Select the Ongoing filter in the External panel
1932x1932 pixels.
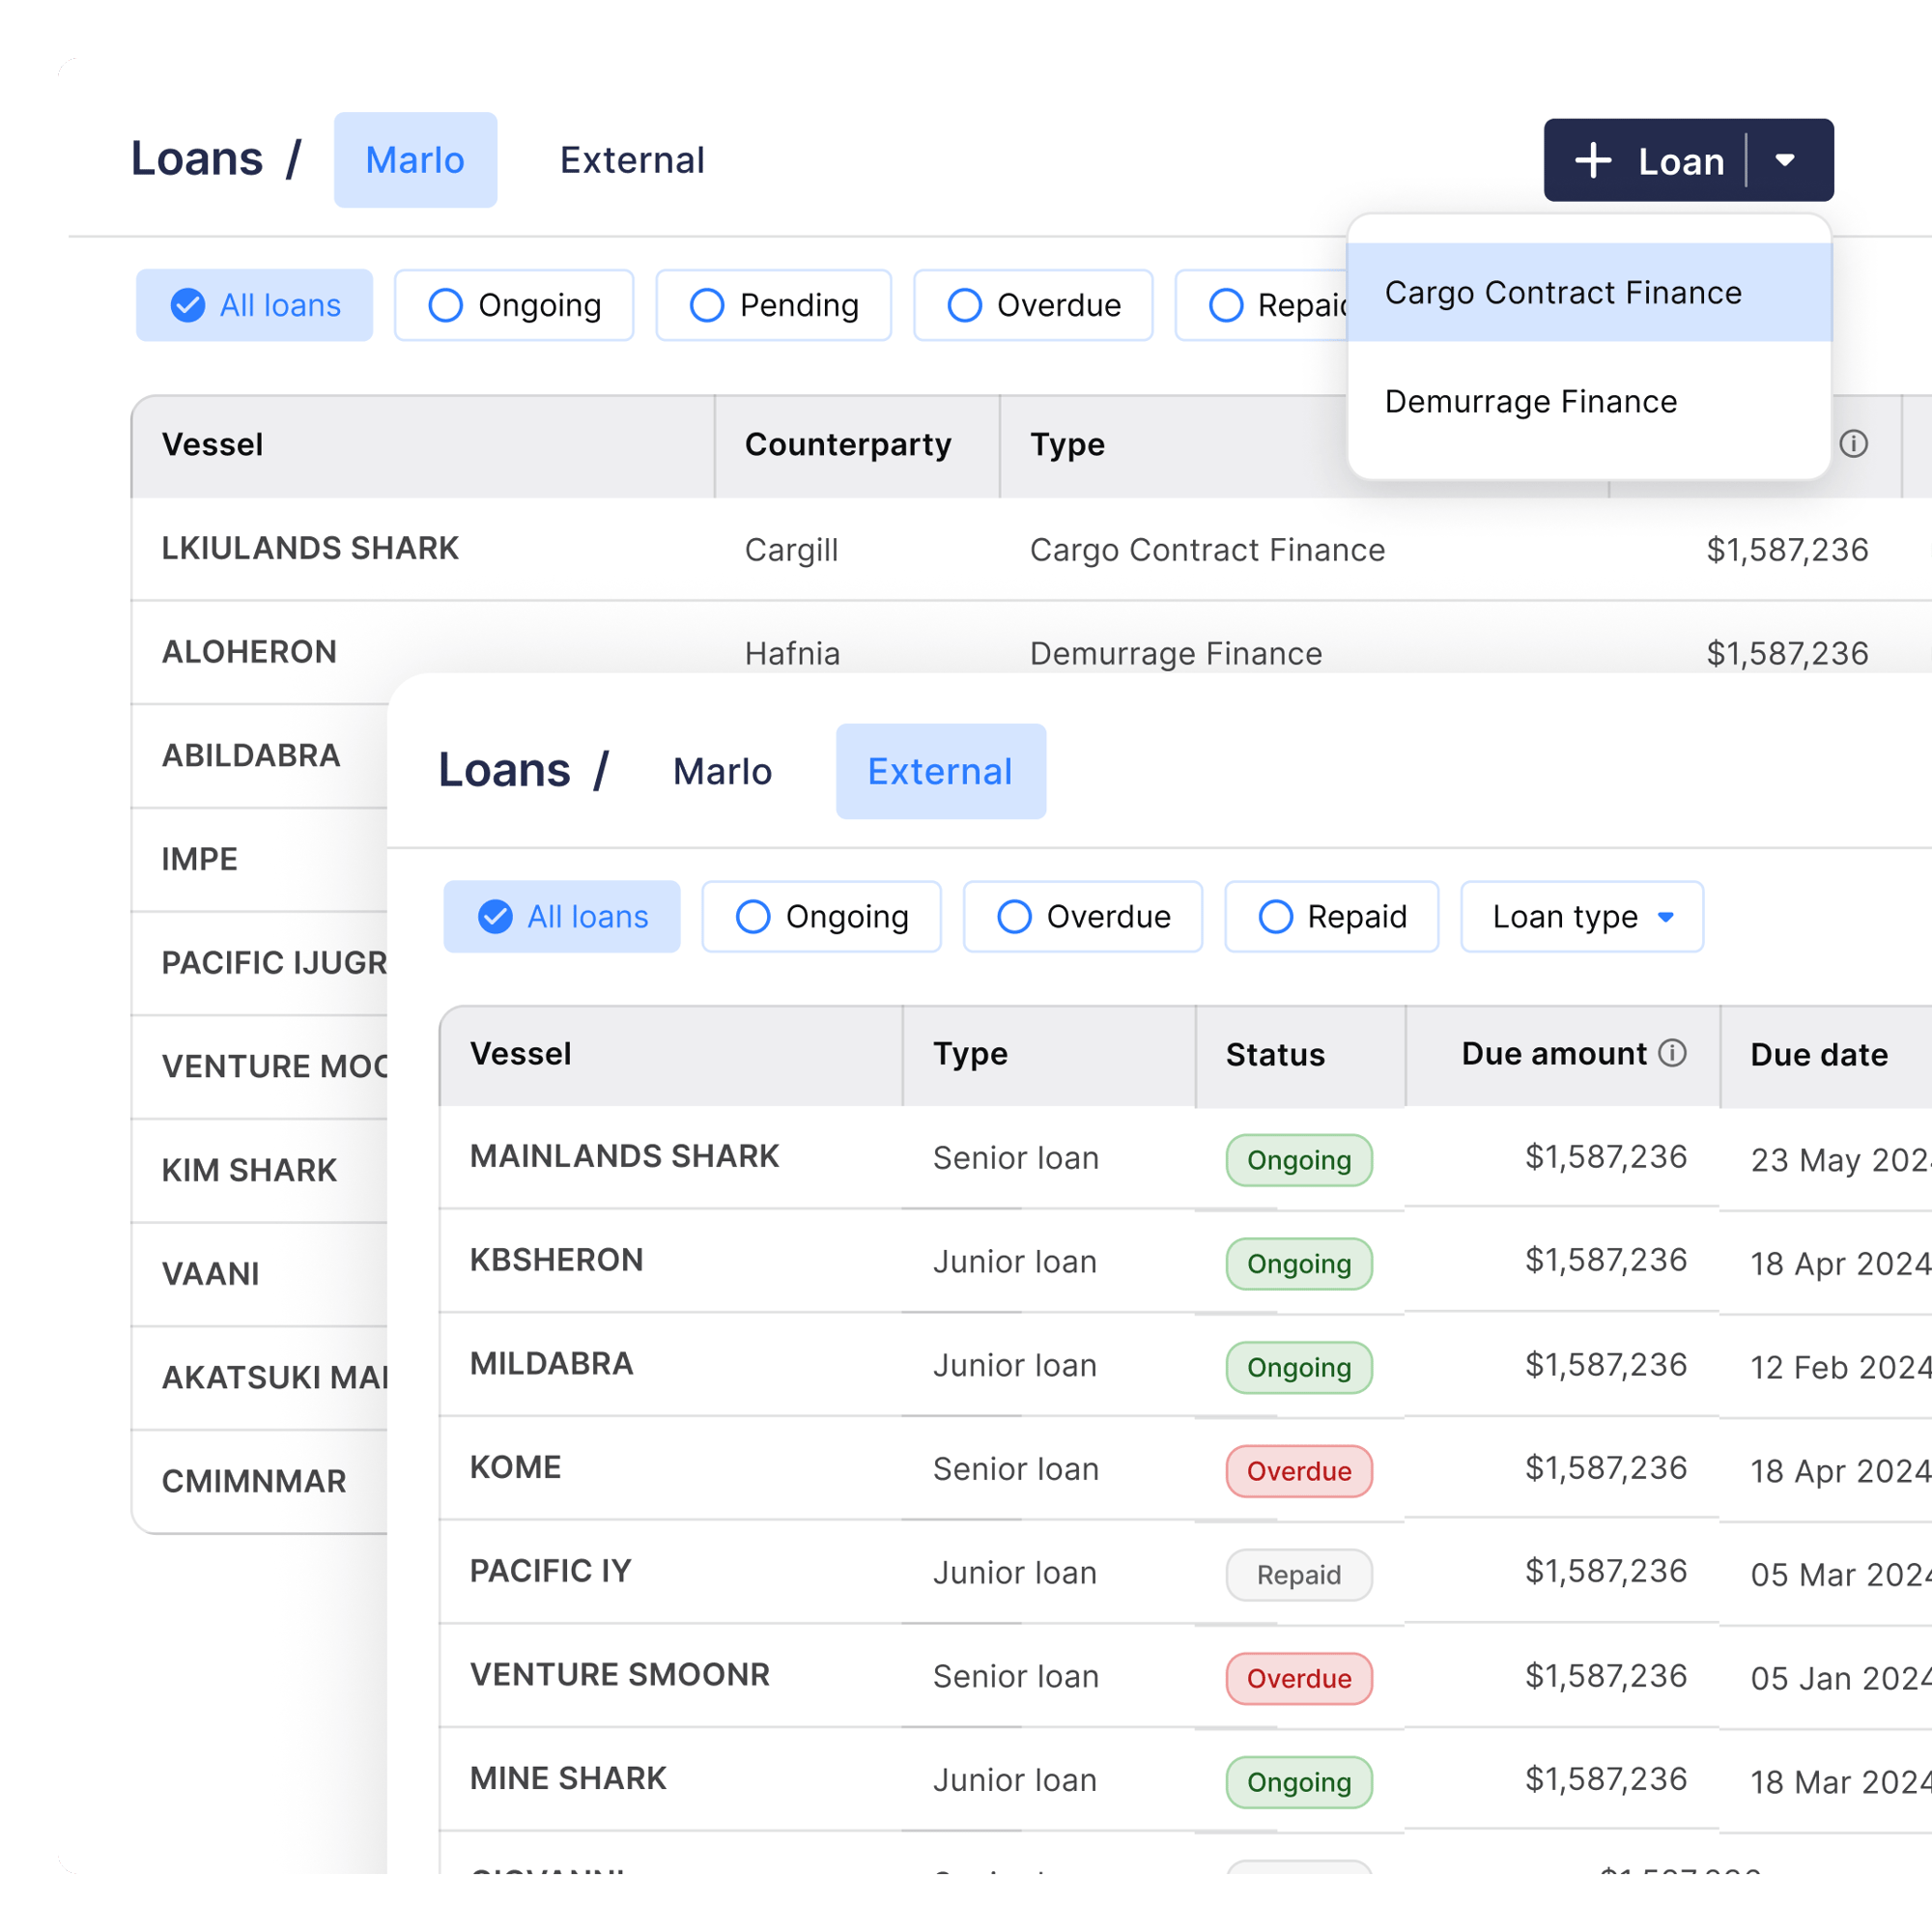point(821,916)
